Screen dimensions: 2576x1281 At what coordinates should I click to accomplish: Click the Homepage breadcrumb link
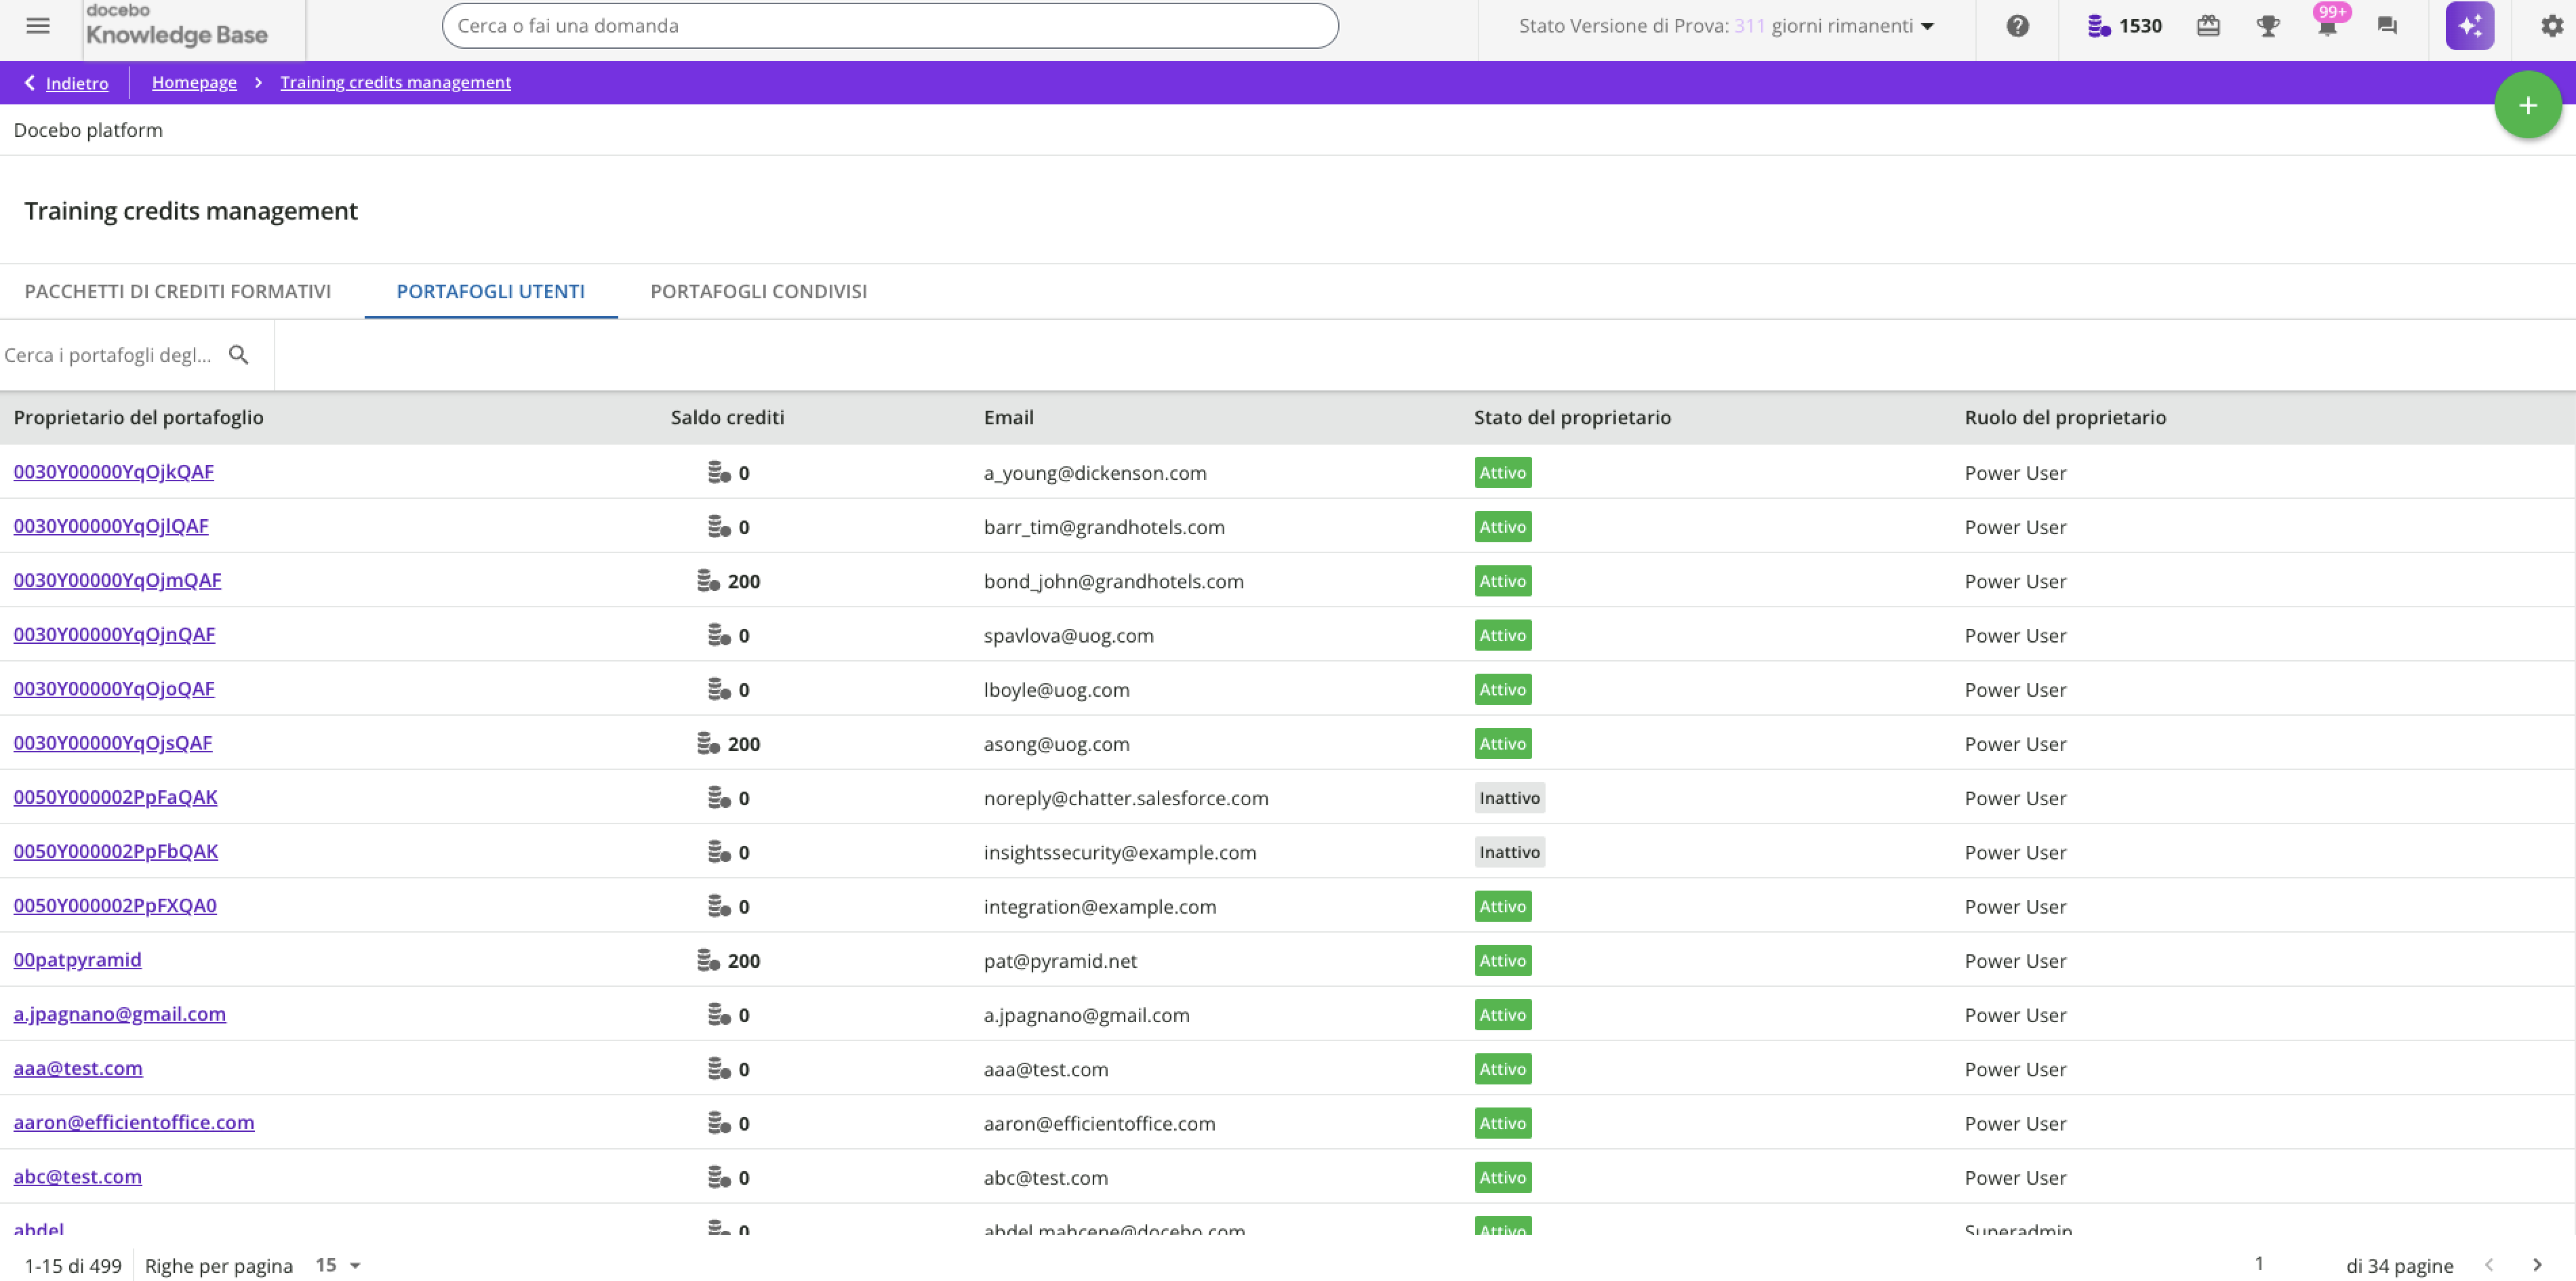point(194,82)
